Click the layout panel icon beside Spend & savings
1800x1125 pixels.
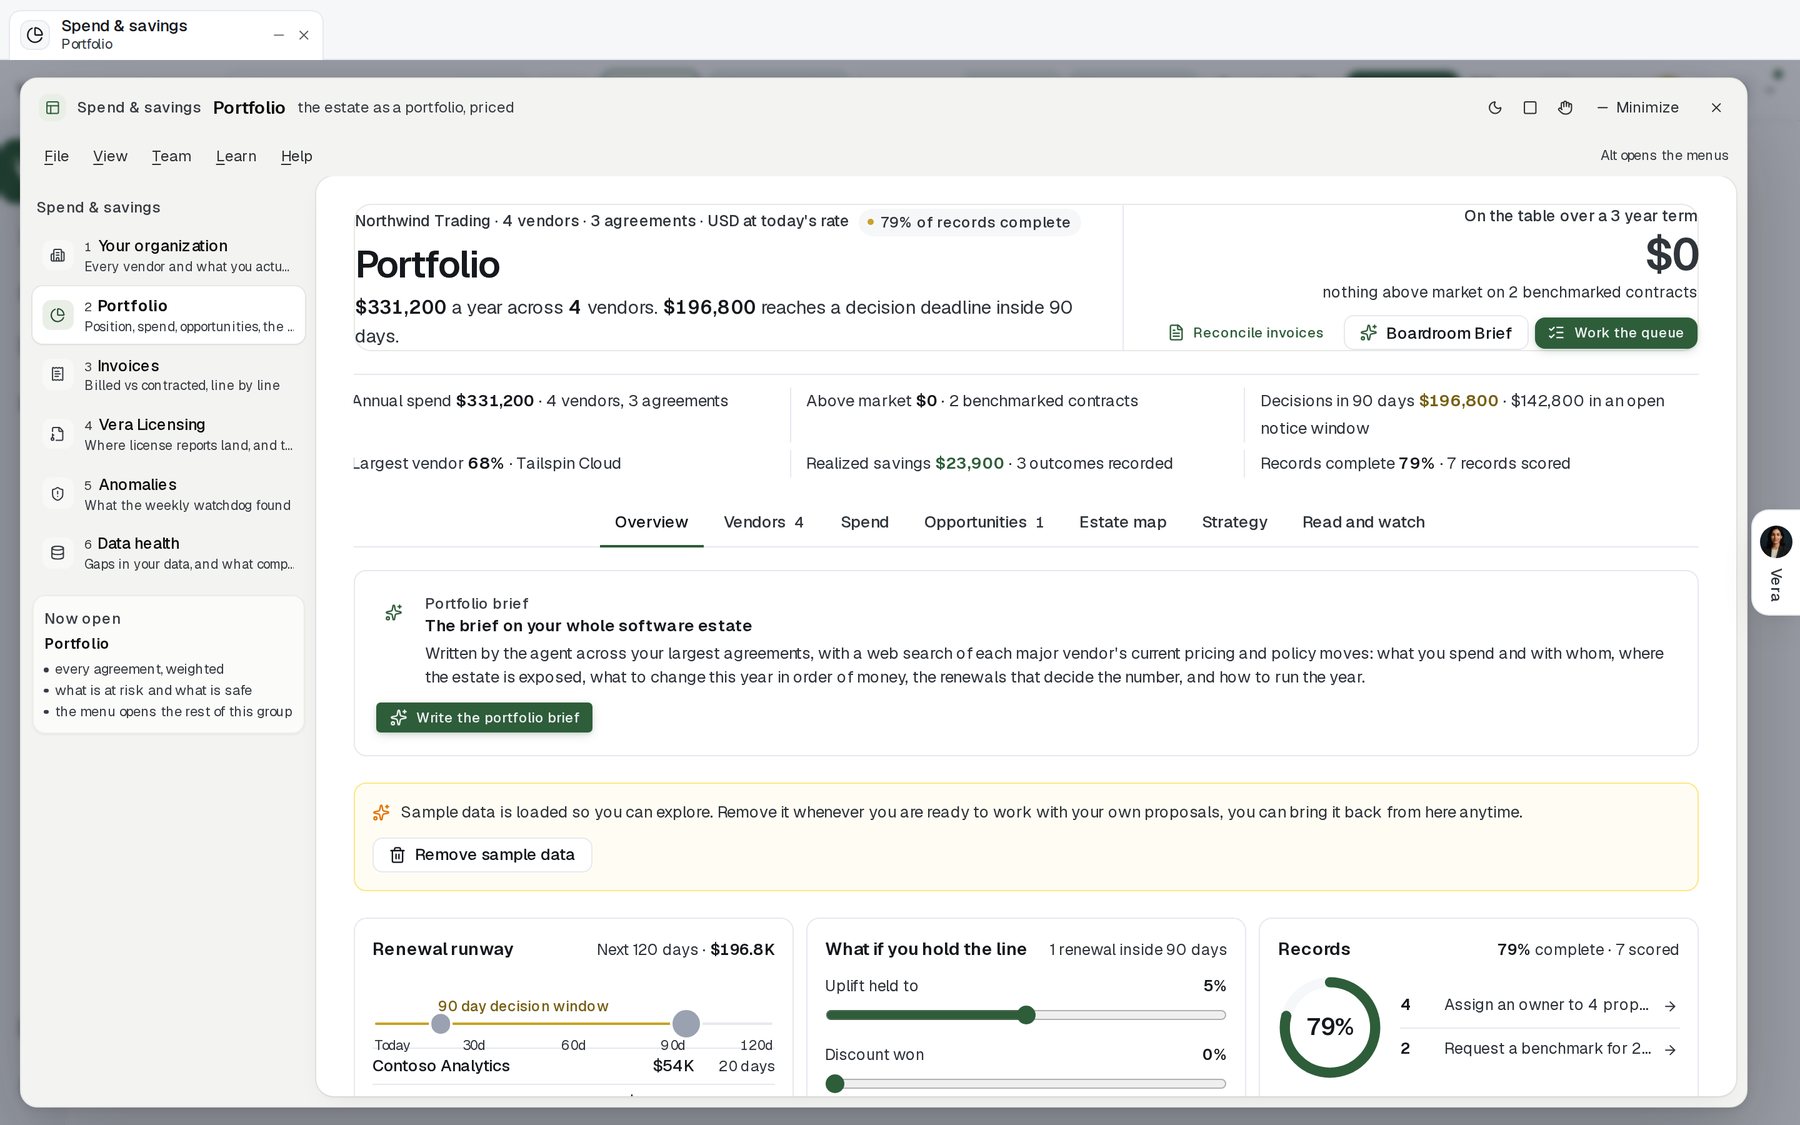pos(53,108)
